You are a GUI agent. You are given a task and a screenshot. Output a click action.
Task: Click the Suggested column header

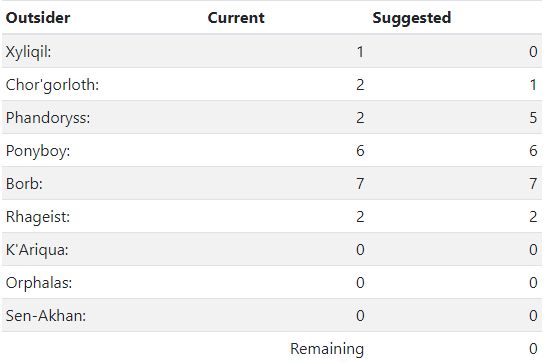click(412, 18)
